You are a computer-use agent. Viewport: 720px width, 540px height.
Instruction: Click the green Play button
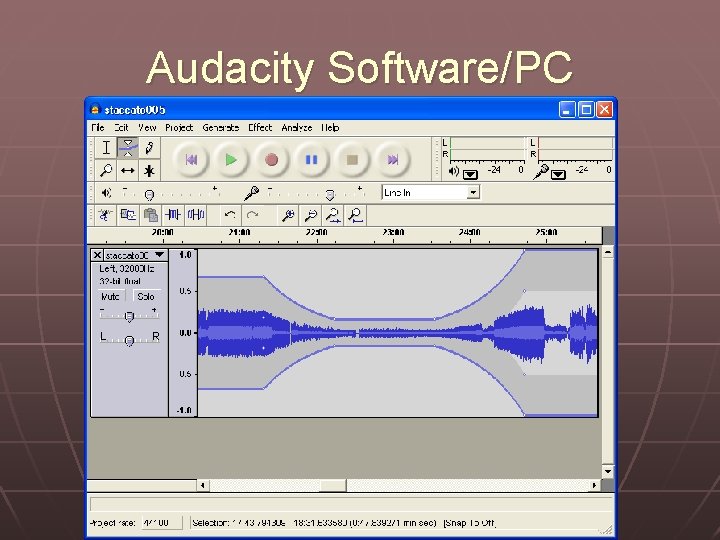[x=231, y=159]
